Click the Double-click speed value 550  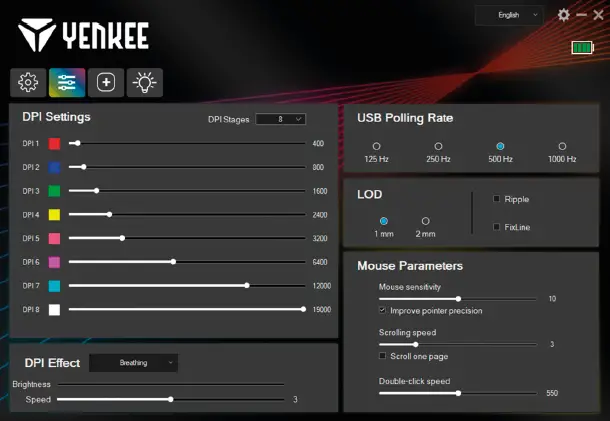click(x=552, y=393)
